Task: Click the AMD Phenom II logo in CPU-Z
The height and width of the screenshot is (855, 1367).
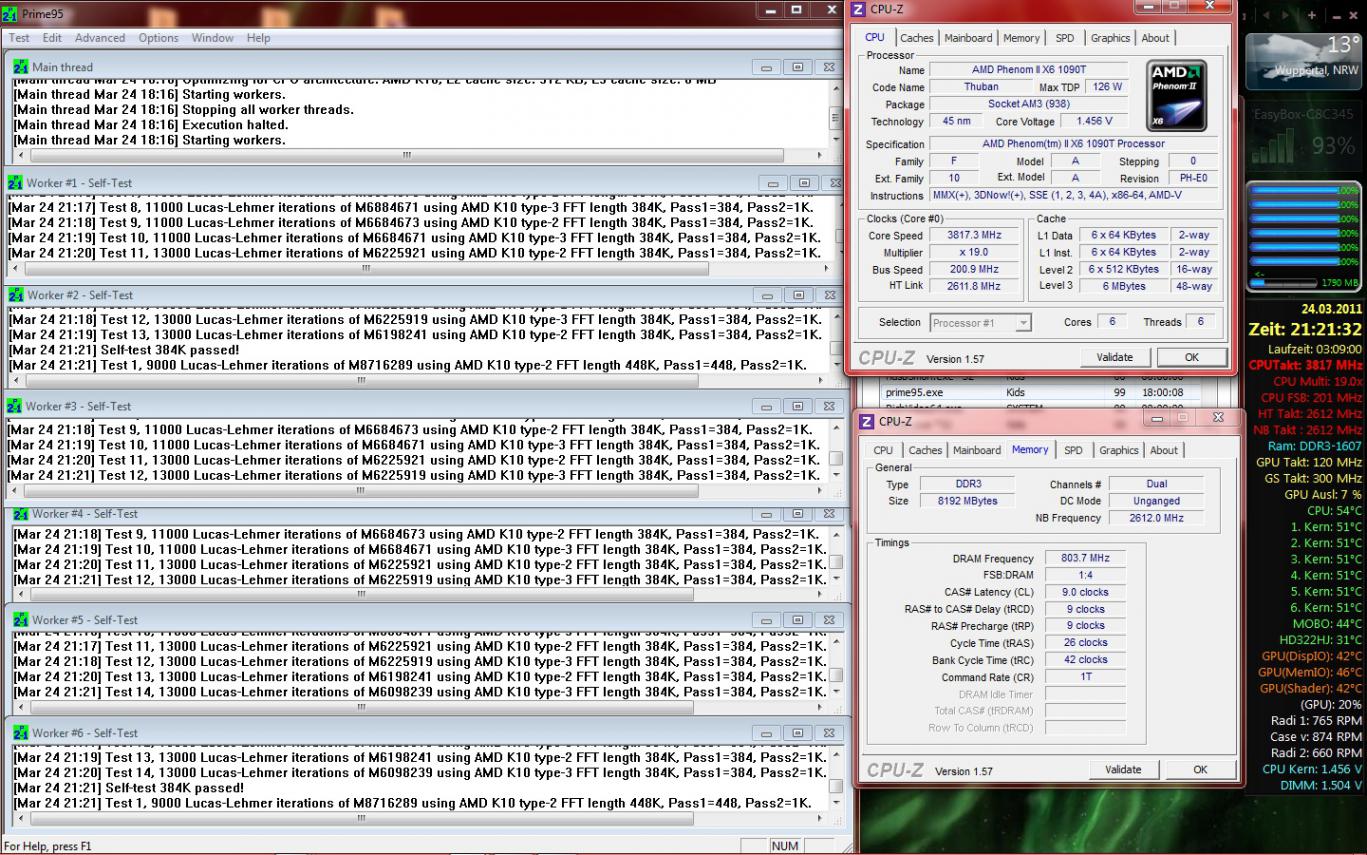Action: pos(1176,93)
